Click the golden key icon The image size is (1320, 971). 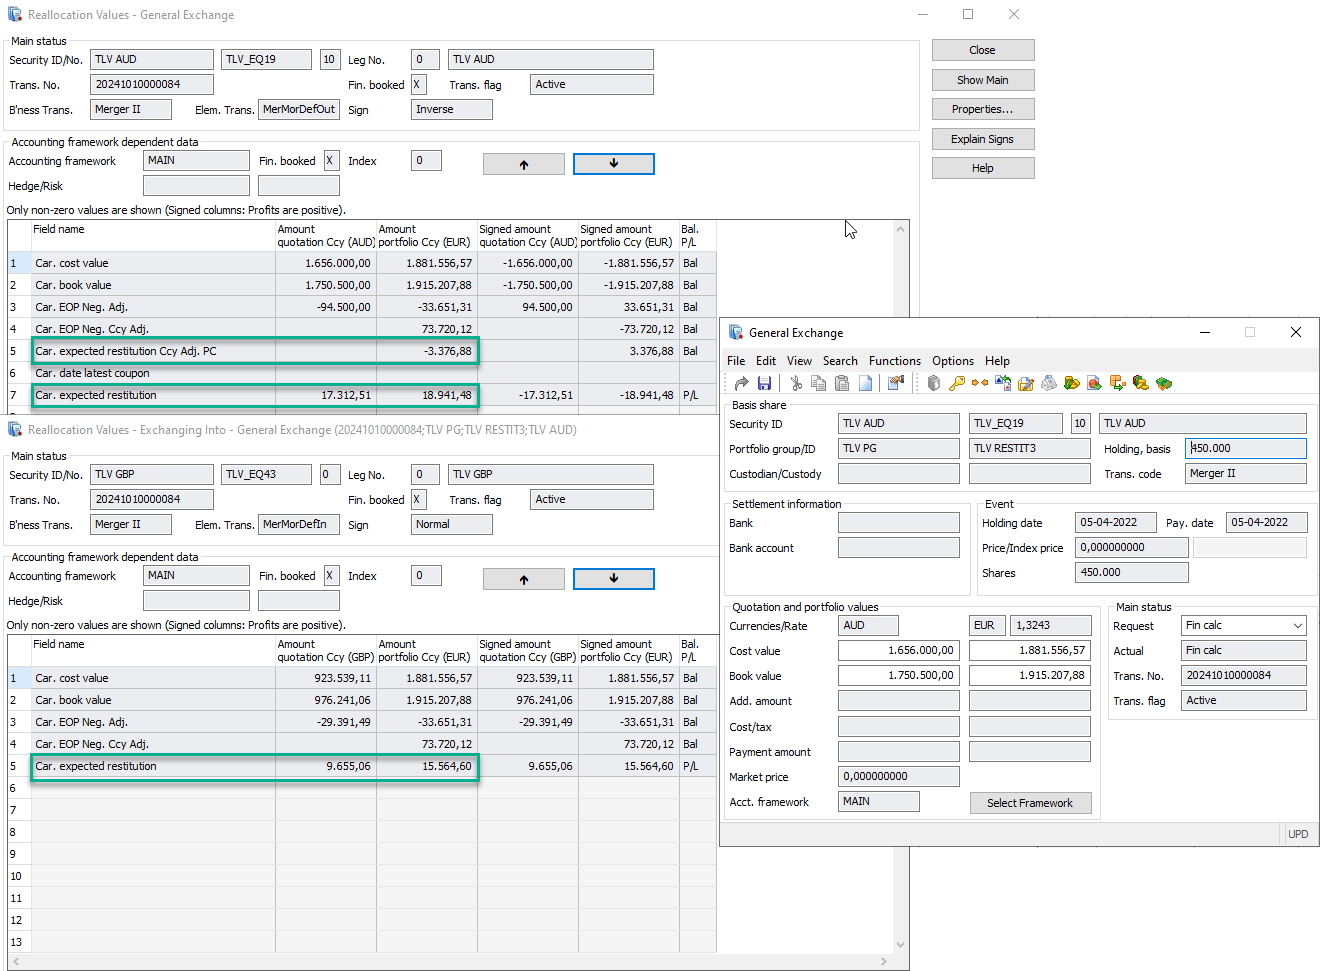pos(957,383)
